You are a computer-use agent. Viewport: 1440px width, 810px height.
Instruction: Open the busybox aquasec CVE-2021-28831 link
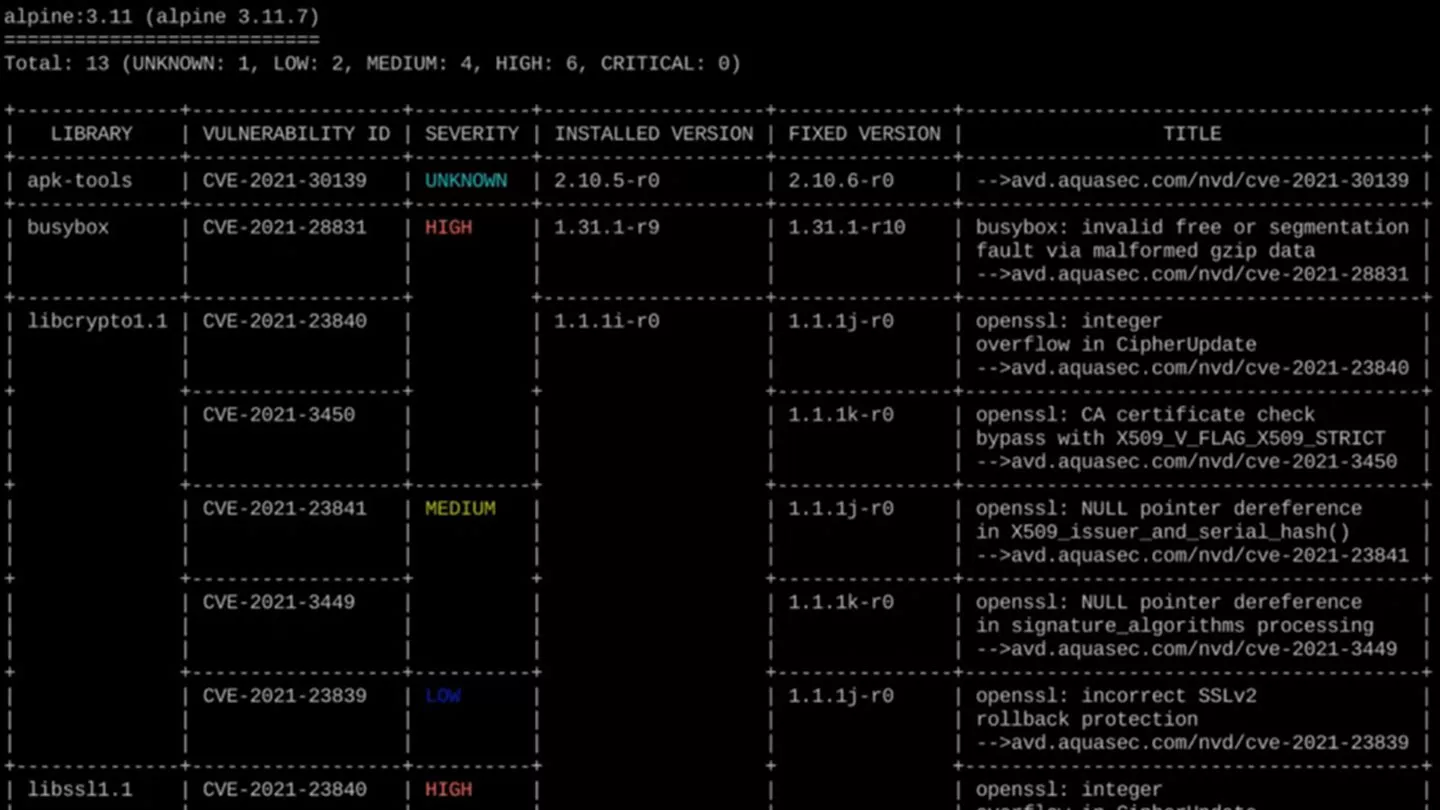(x=1192, y=274)
